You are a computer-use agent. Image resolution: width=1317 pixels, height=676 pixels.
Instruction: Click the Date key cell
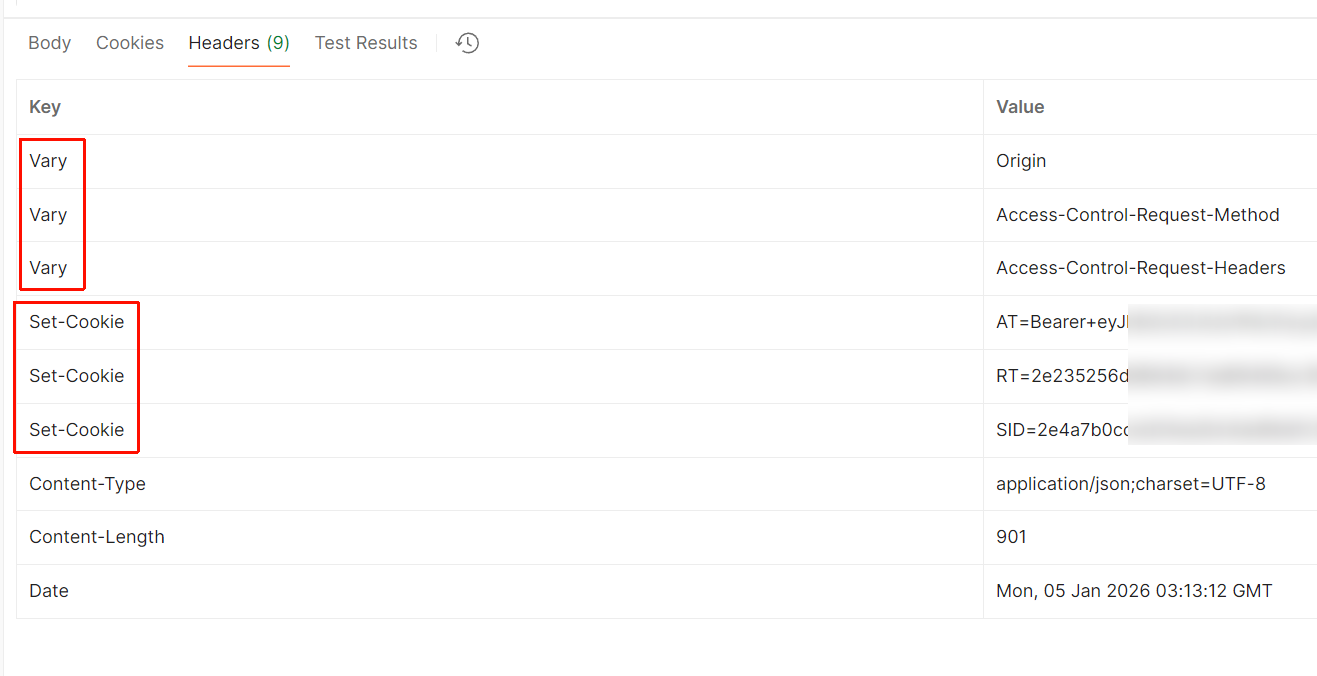49,591
